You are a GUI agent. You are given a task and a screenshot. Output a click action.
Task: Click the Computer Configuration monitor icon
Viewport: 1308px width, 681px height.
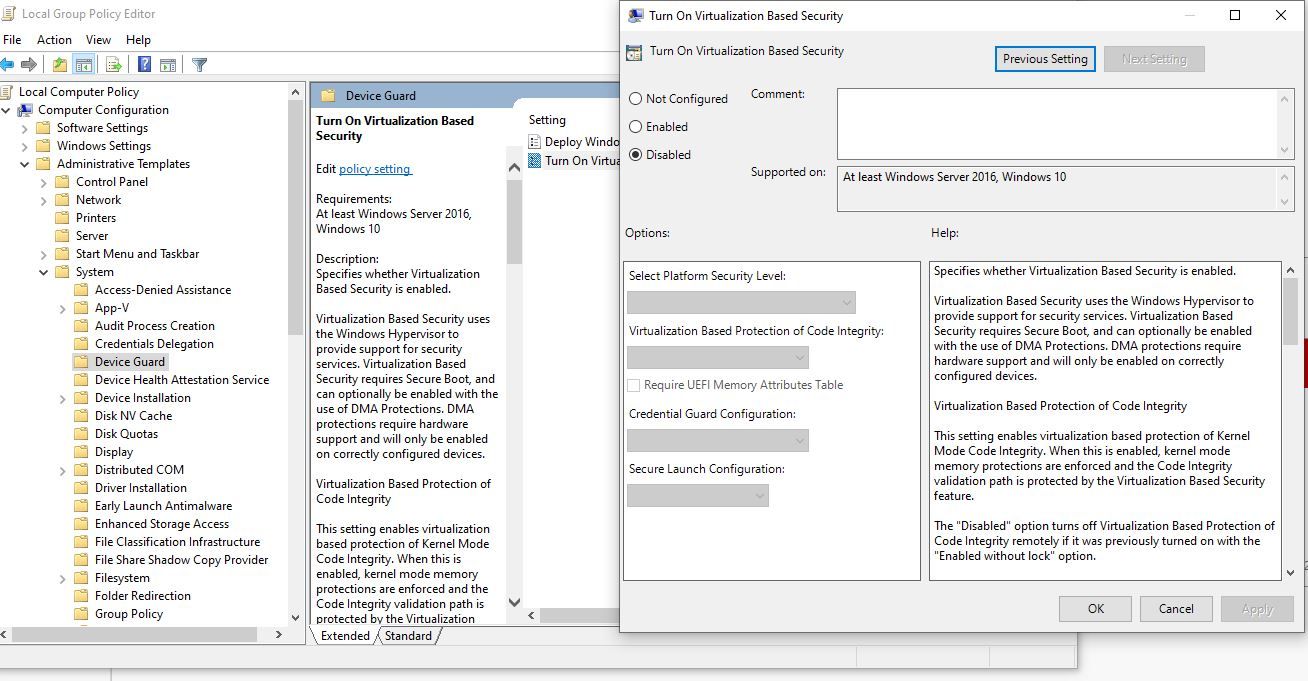tap(25, 110)
